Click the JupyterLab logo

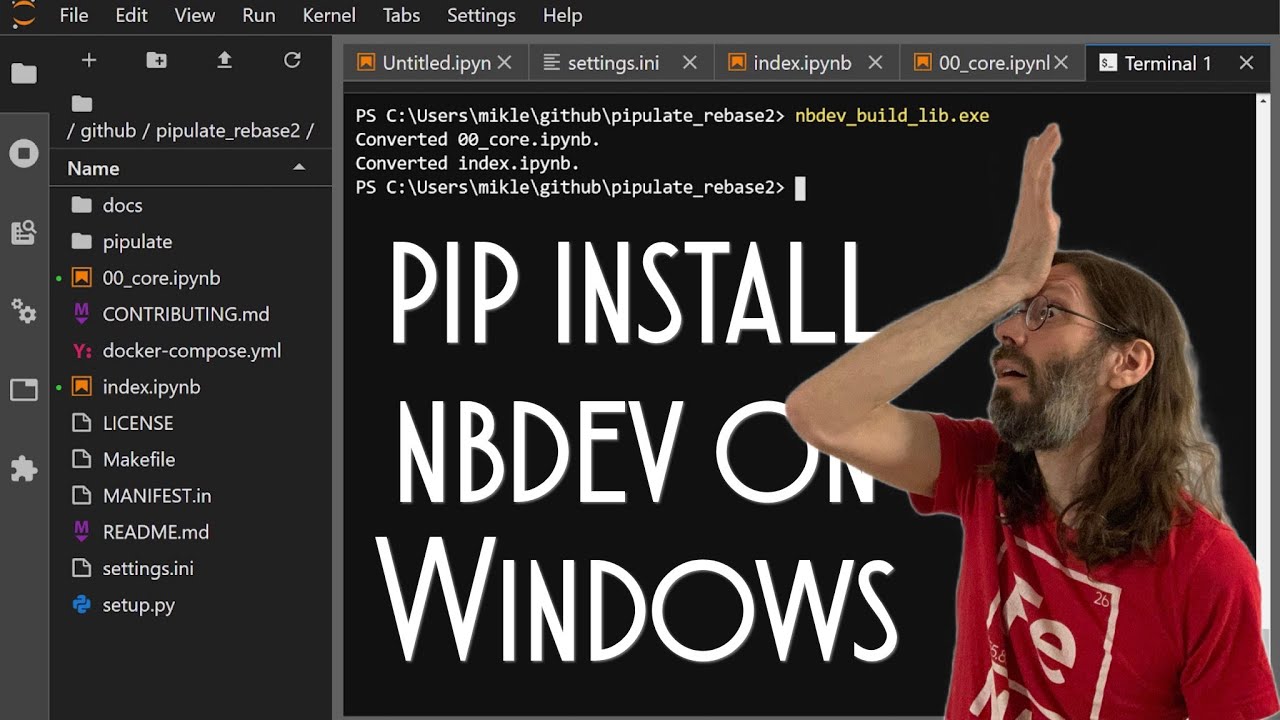click(24, 14)
